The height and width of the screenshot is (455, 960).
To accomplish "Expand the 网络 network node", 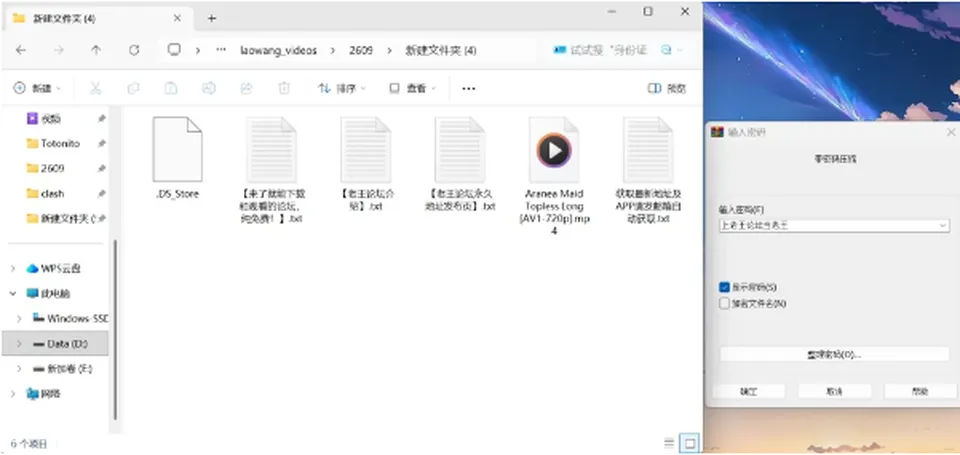I will coord(13,394).
